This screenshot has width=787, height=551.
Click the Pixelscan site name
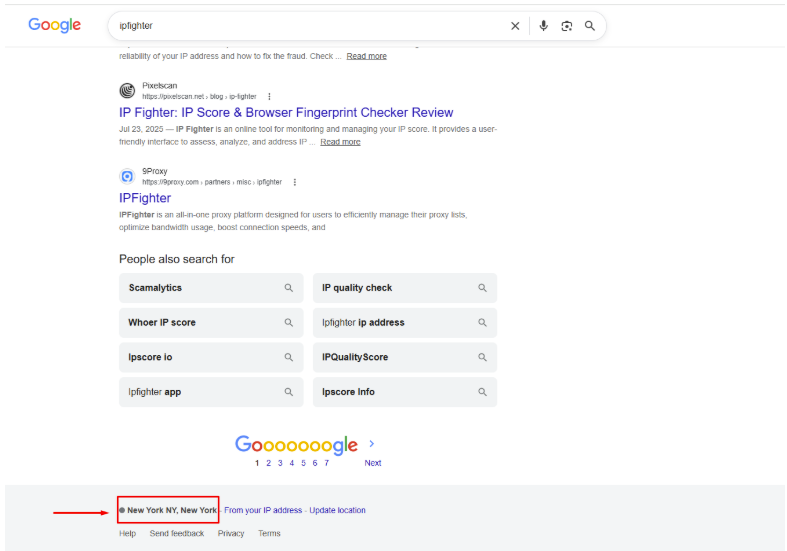[160, 86]
